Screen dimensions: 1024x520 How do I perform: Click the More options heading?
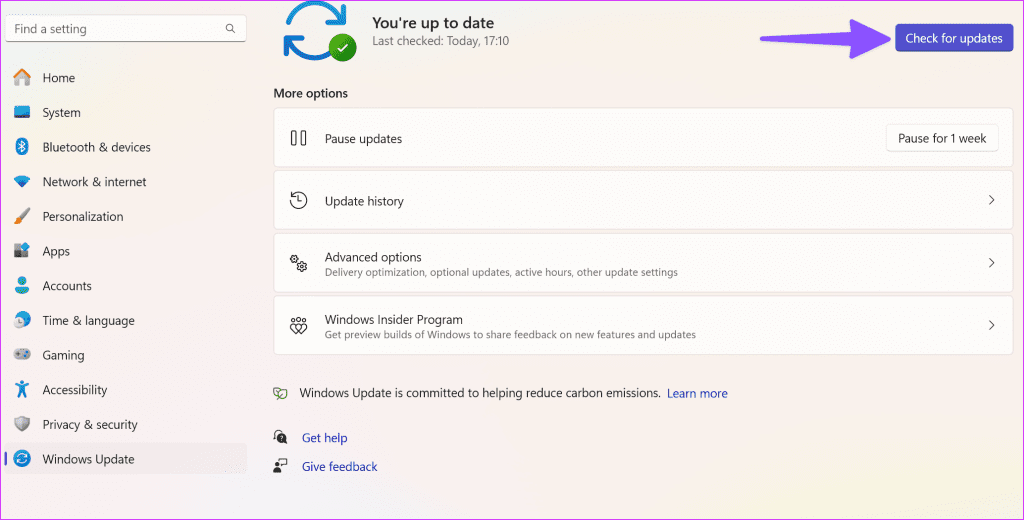310,93
